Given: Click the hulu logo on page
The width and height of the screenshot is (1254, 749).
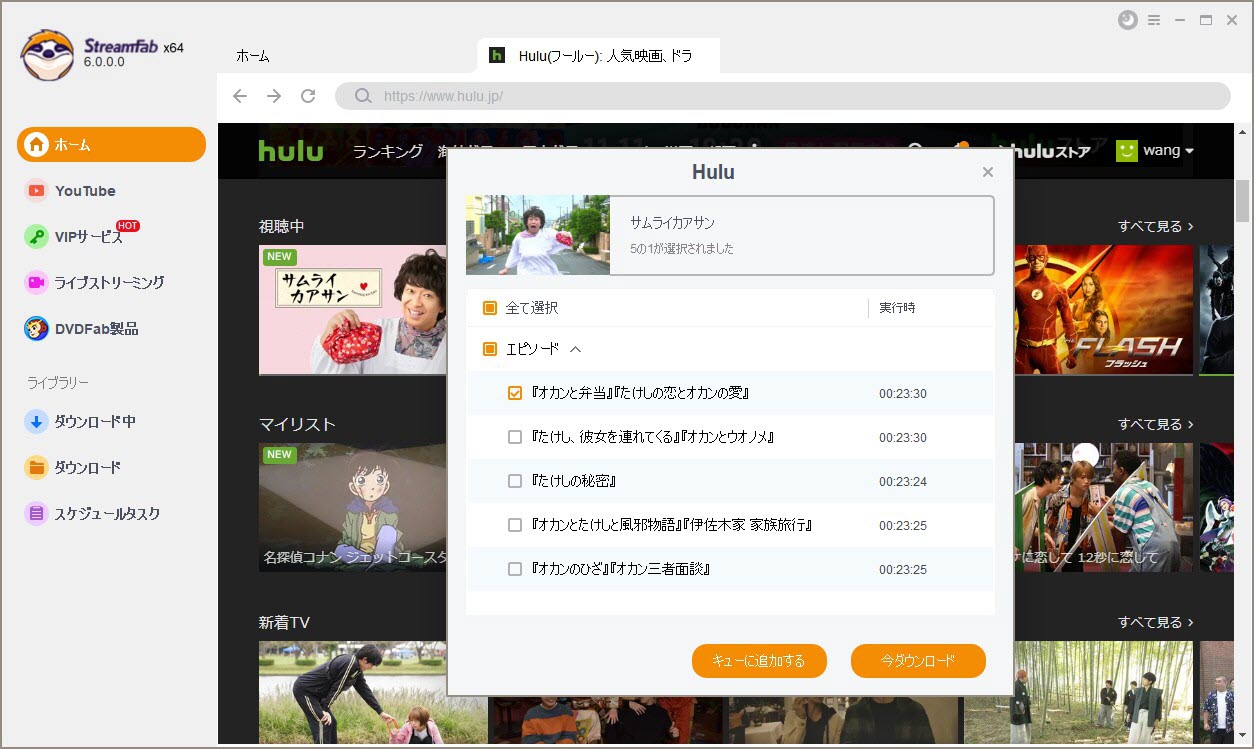Looking at the screenshot, I should coord(291,151).
